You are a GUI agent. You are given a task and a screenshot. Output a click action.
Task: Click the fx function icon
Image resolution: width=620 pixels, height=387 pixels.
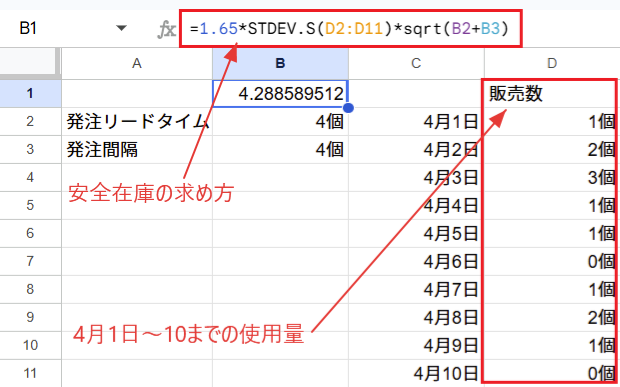167,29
